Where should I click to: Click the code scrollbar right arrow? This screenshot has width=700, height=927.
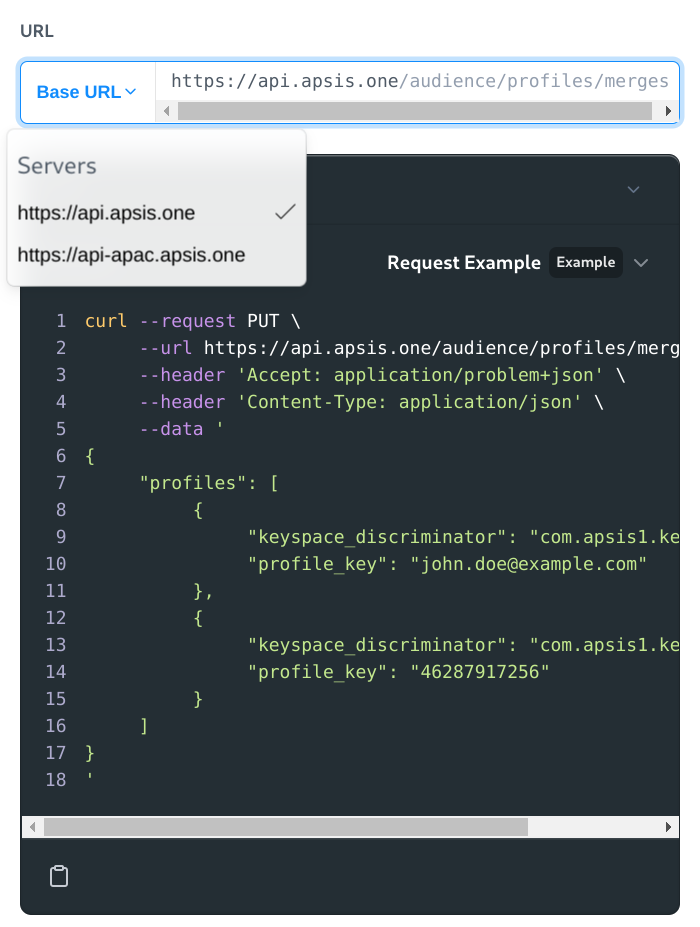(x=668, y=826)
